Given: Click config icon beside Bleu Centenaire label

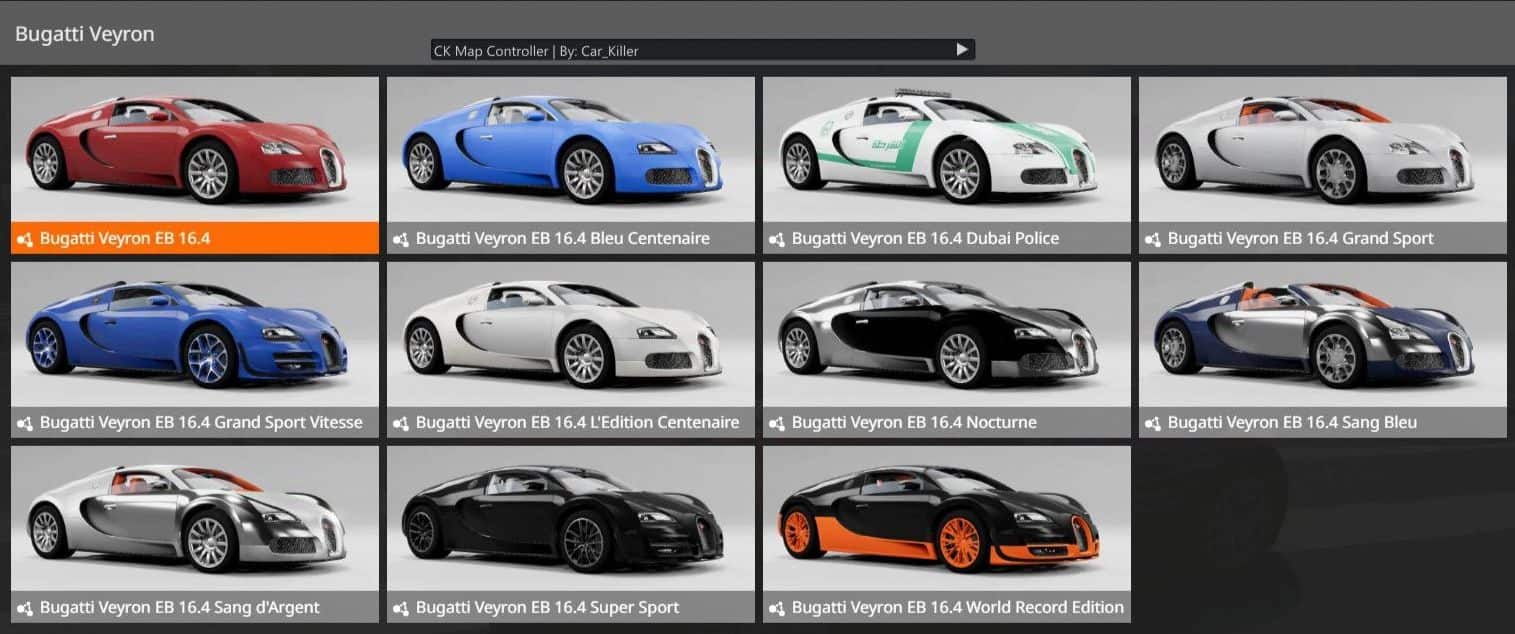Looking at the screenshot, I should click(401, 239).
